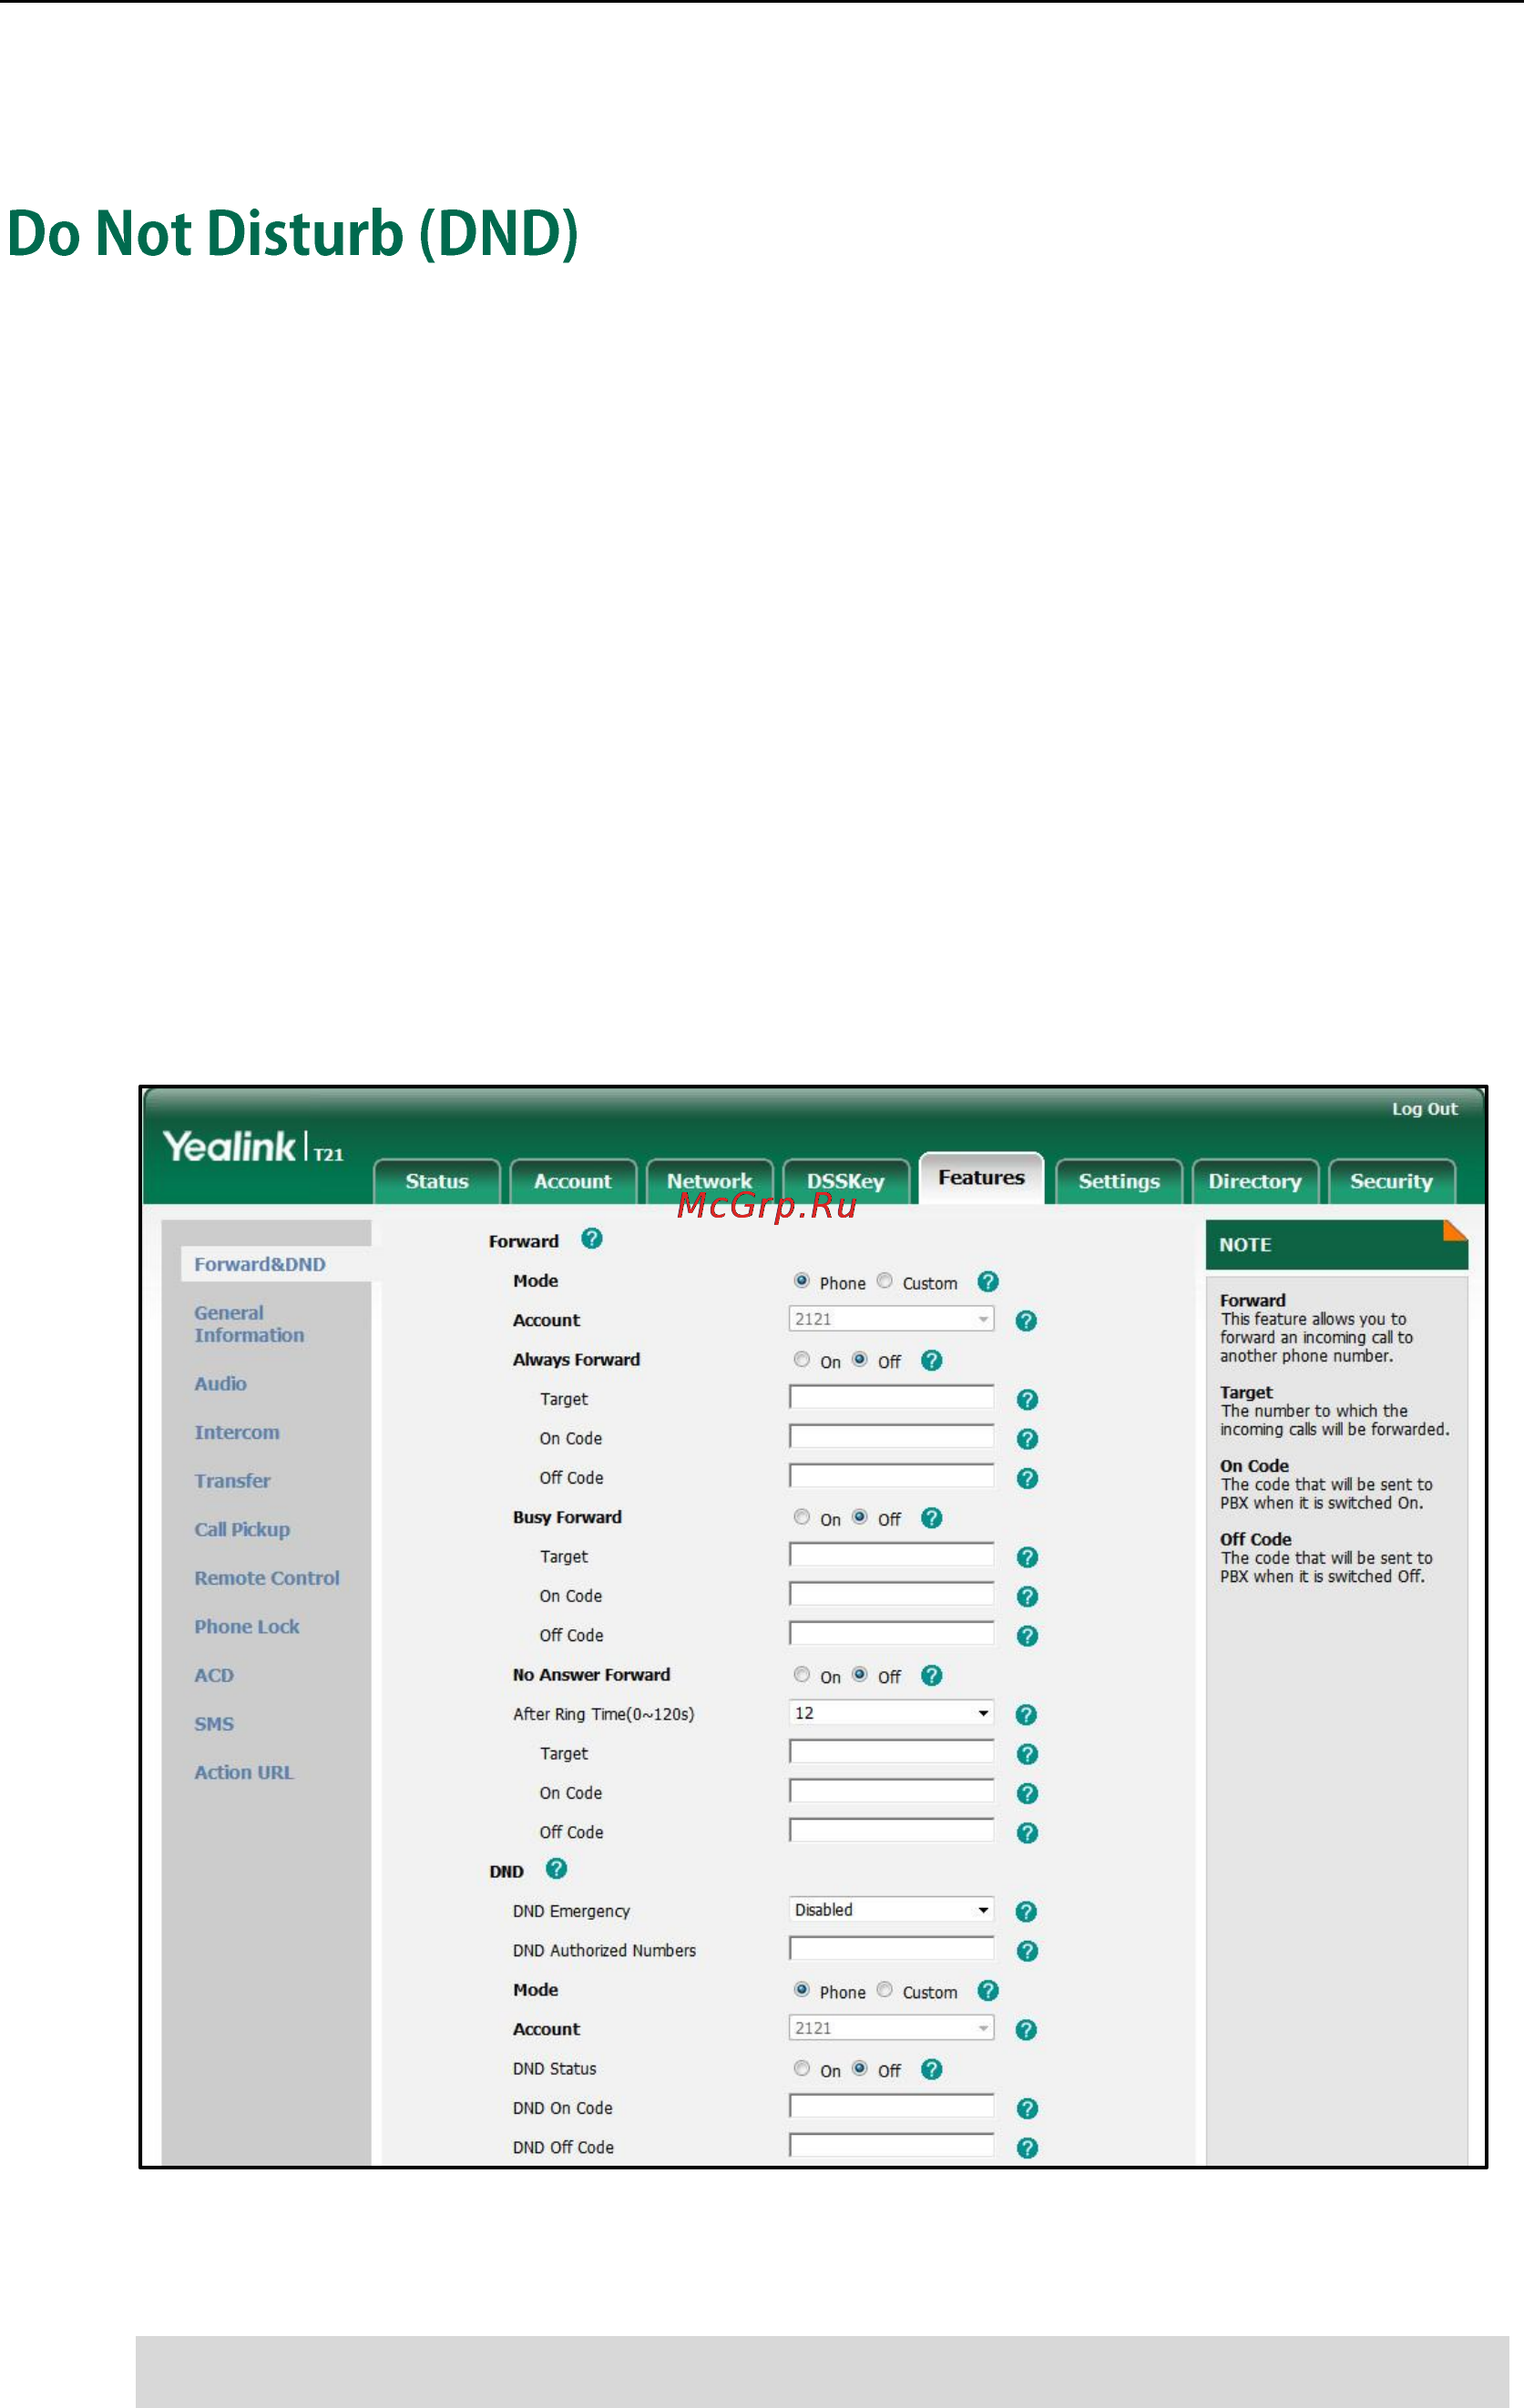Open SMS in sidebar
1524x2408 pixels.
coord(214,1724)
